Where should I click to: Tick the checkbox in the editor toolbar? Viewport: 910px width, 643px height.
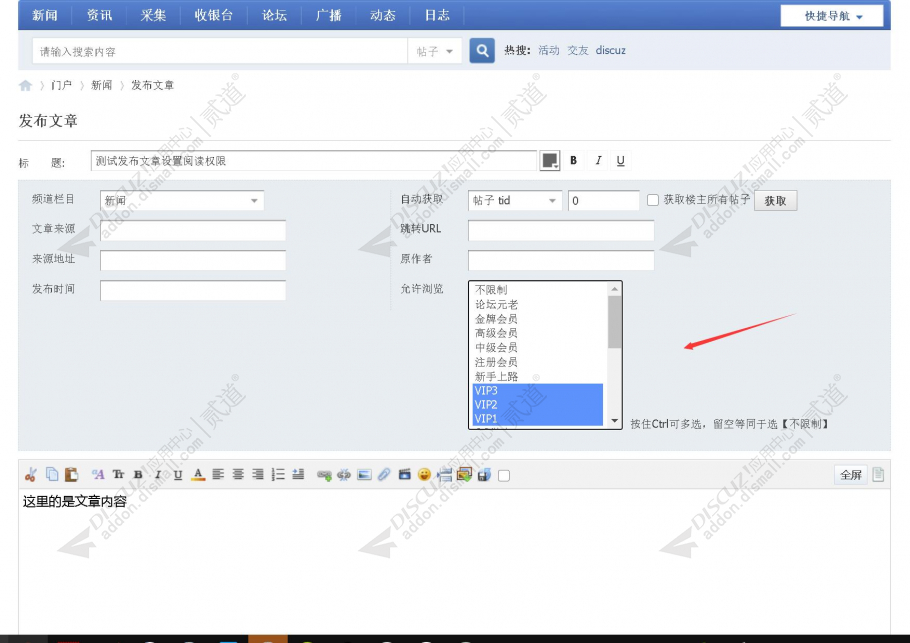pos(504,476)
